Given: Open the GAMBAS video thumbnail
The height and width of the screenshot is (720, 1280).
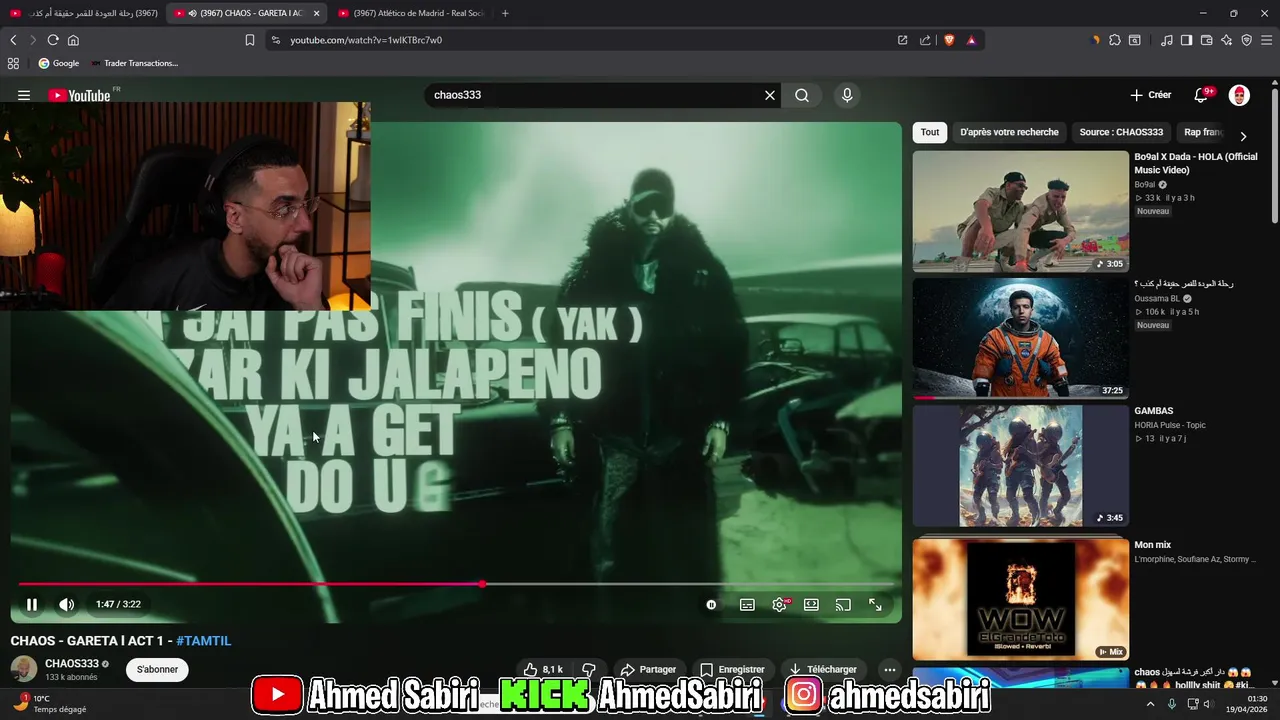Looking at the screenshot, I should (x=1020, y=465).
